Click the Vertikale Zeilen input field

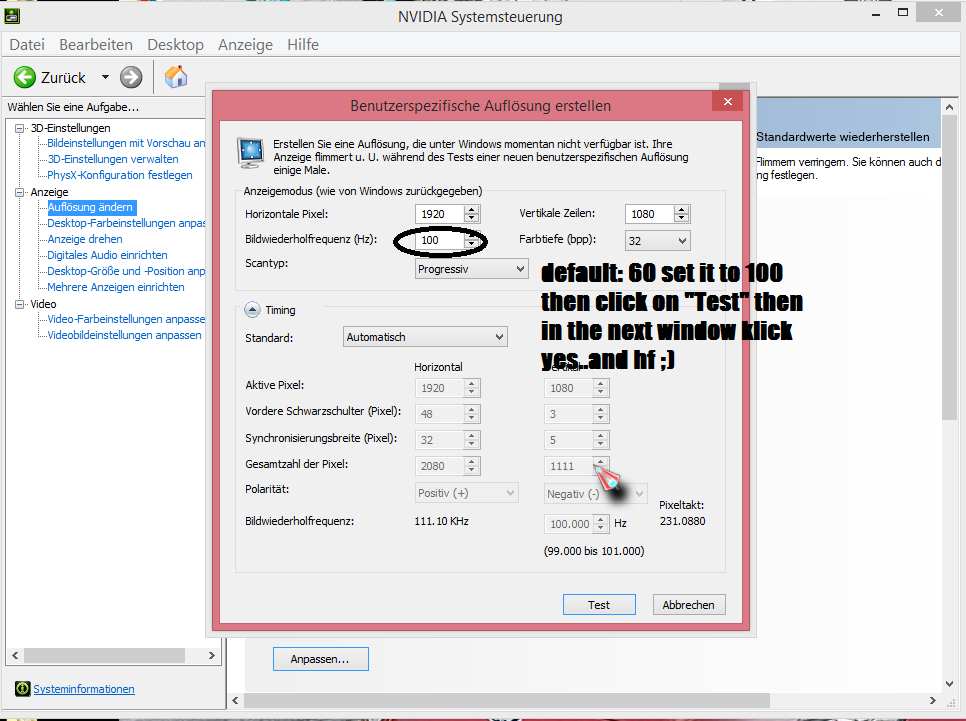pyautogui.click(x=649, y=214)
